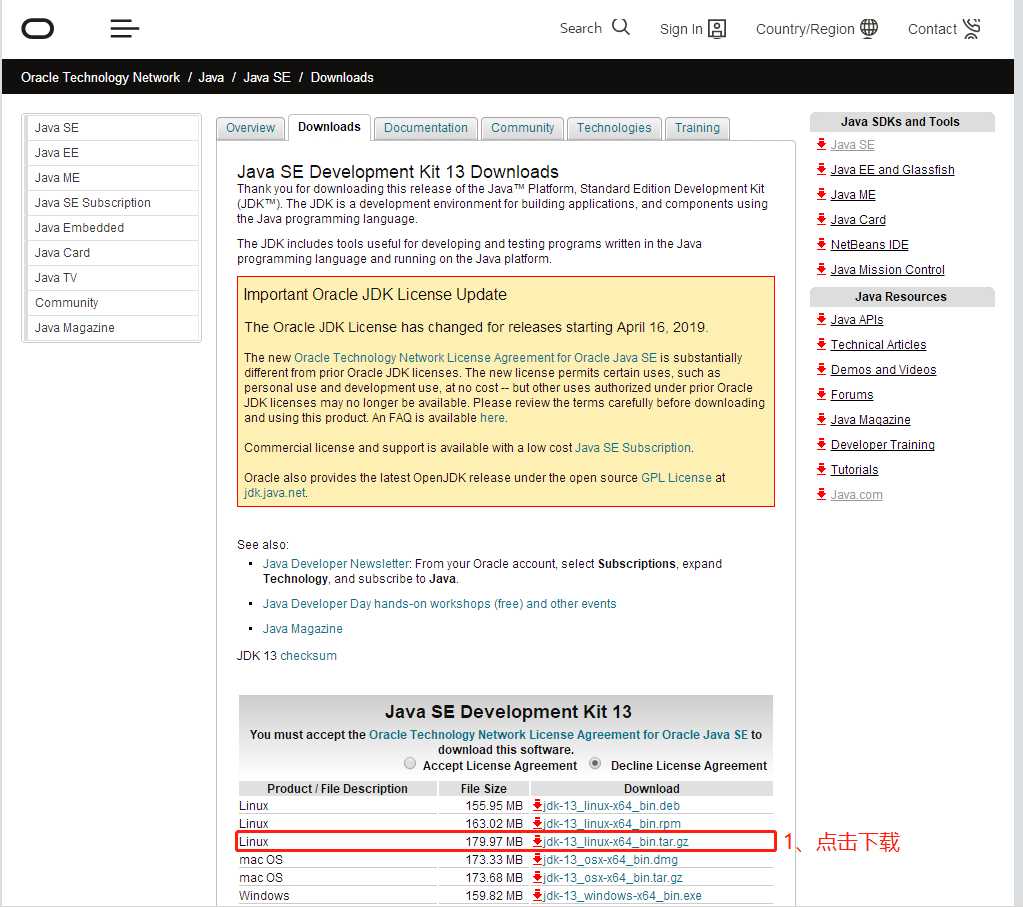The width and height of the screenshot is (1023, 907).
Task: Click the Search text label
Action: click(x=581, y=28)
